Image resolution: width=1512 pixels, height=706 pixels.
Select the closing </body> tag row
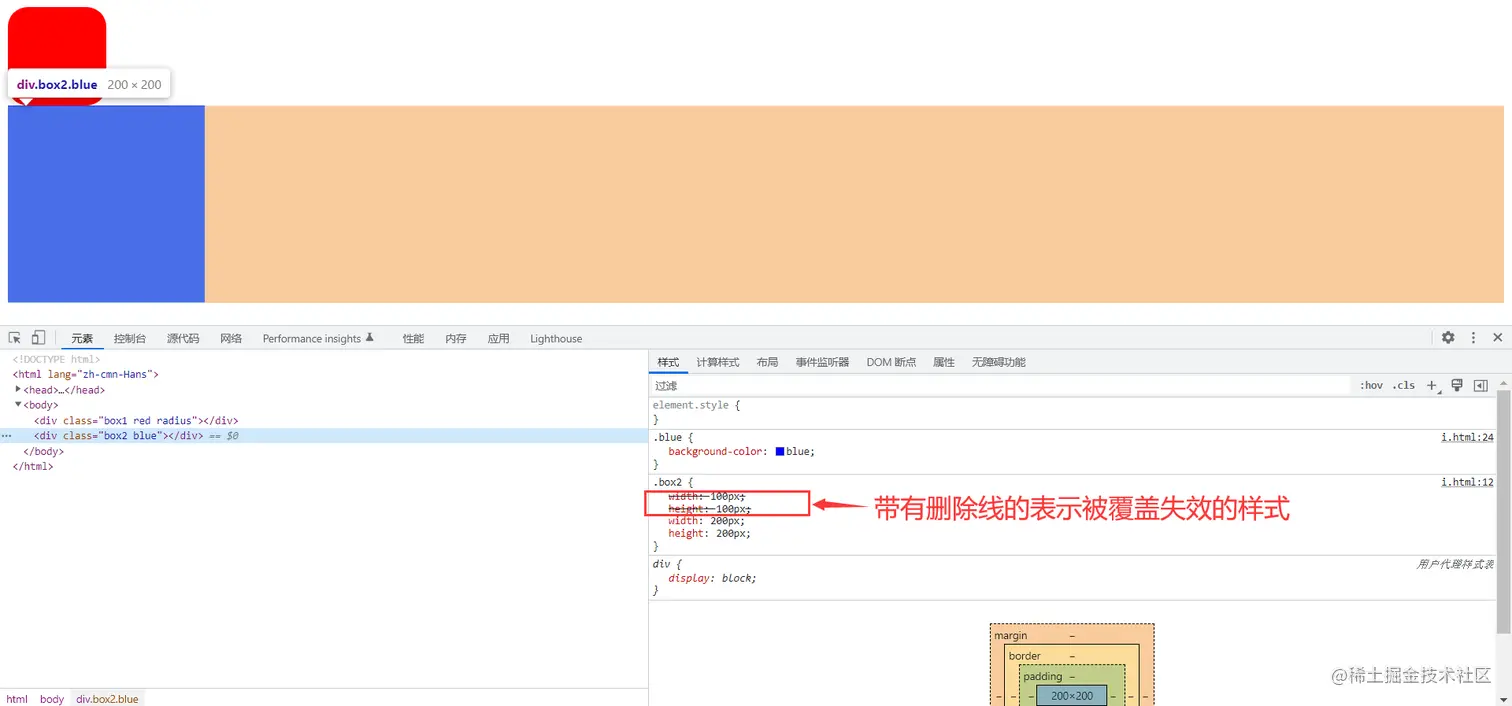click(44, 451)
